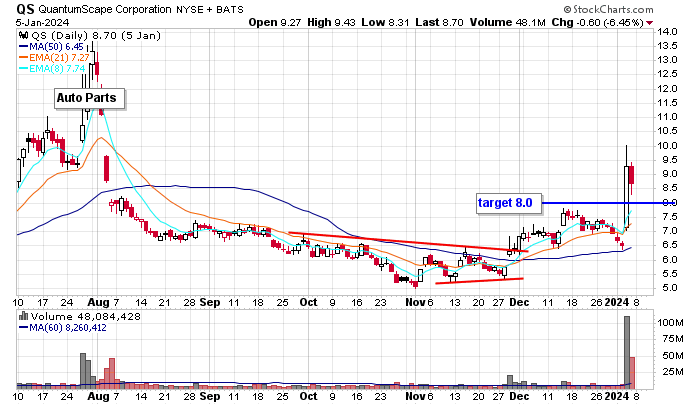Click the volume bars icon beside Volume label
The width and height of the screenshot is (700, 405).
[24, 316]
